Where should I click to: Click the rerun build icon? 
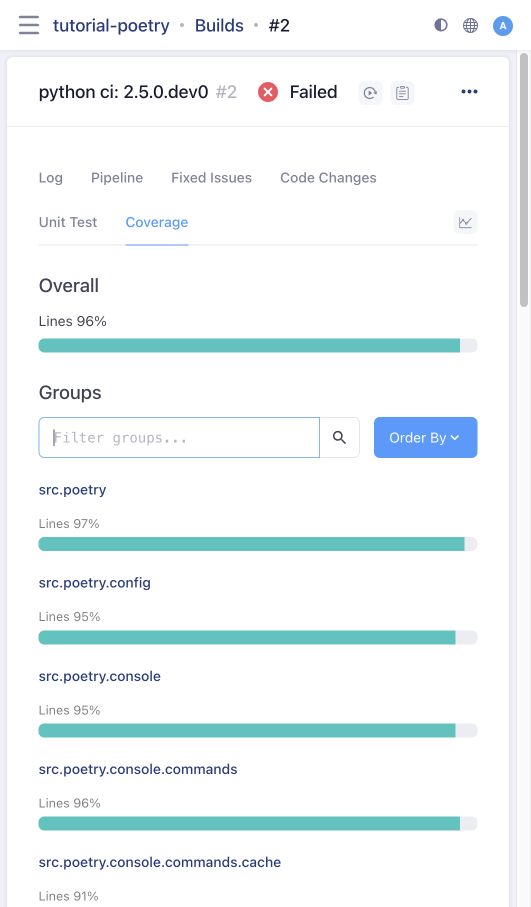coord(370,93)
